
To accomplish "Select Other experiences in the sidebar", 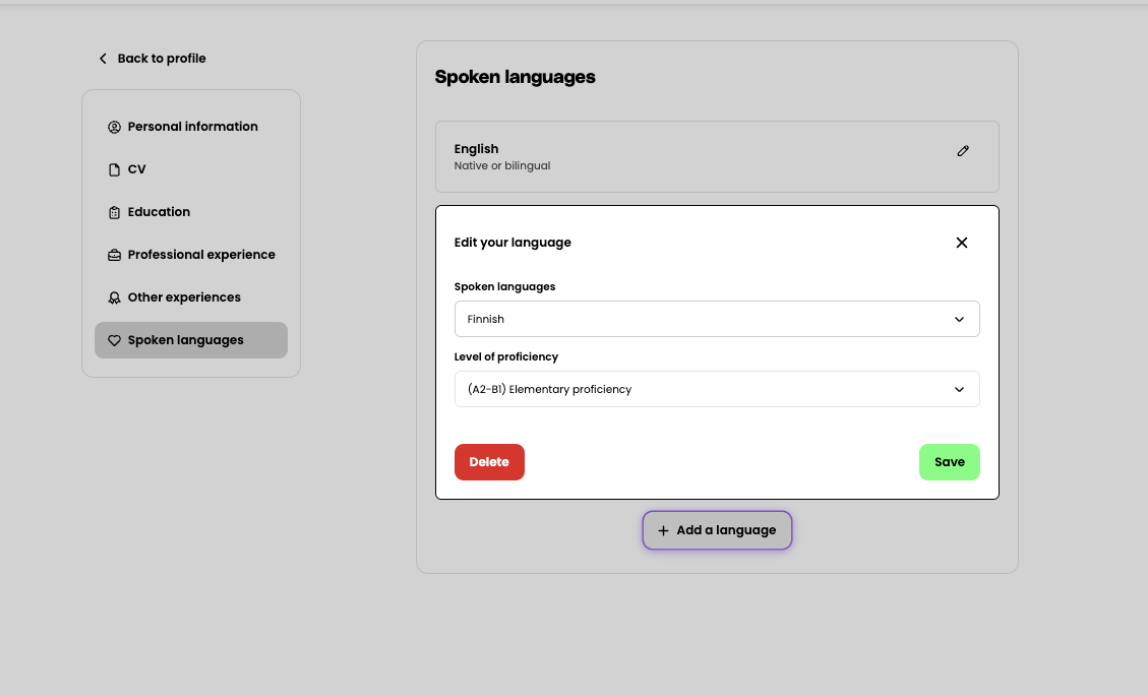I will 184,298.
